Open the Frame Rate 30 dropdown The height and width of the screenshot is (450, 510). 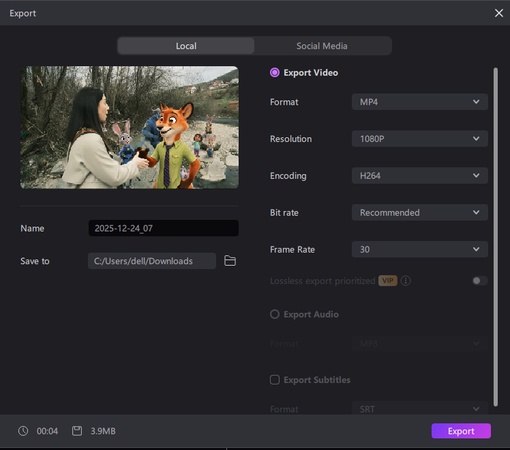coord(420,249)
